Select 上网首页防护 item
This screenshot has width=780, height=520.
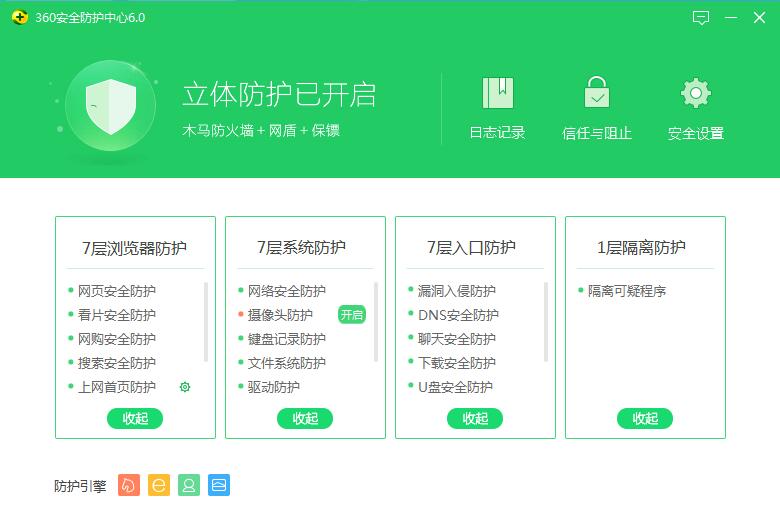pyautogui.click(x=116, y=387)
